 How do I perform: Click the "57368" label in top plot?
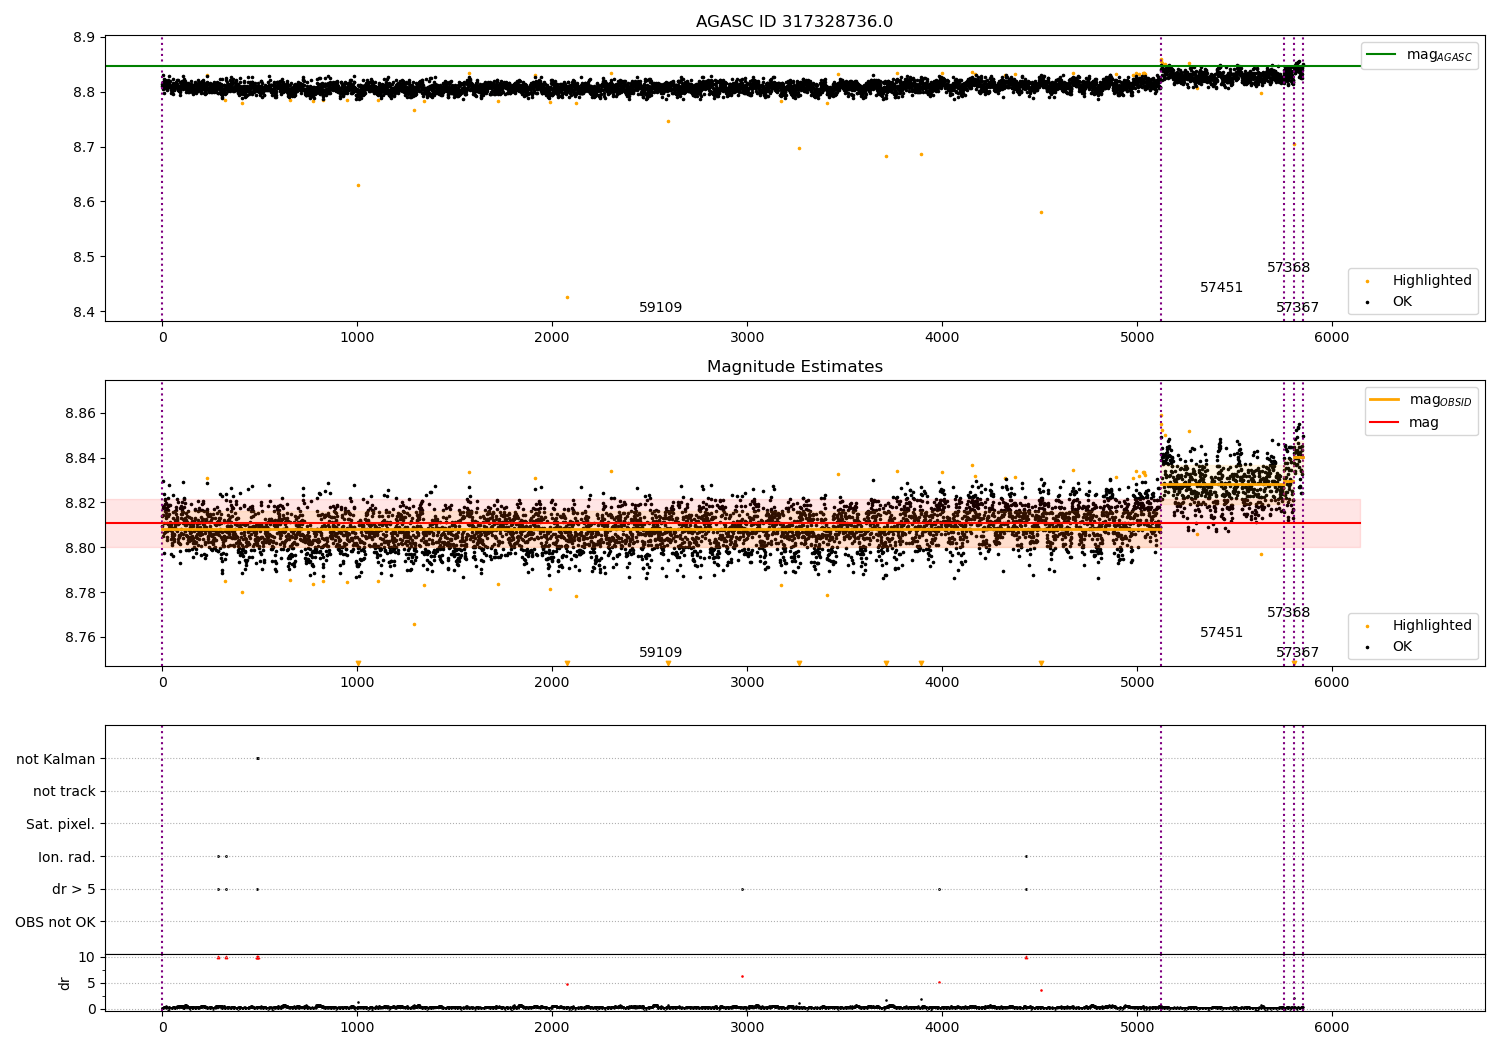(x=1288, y=268)
